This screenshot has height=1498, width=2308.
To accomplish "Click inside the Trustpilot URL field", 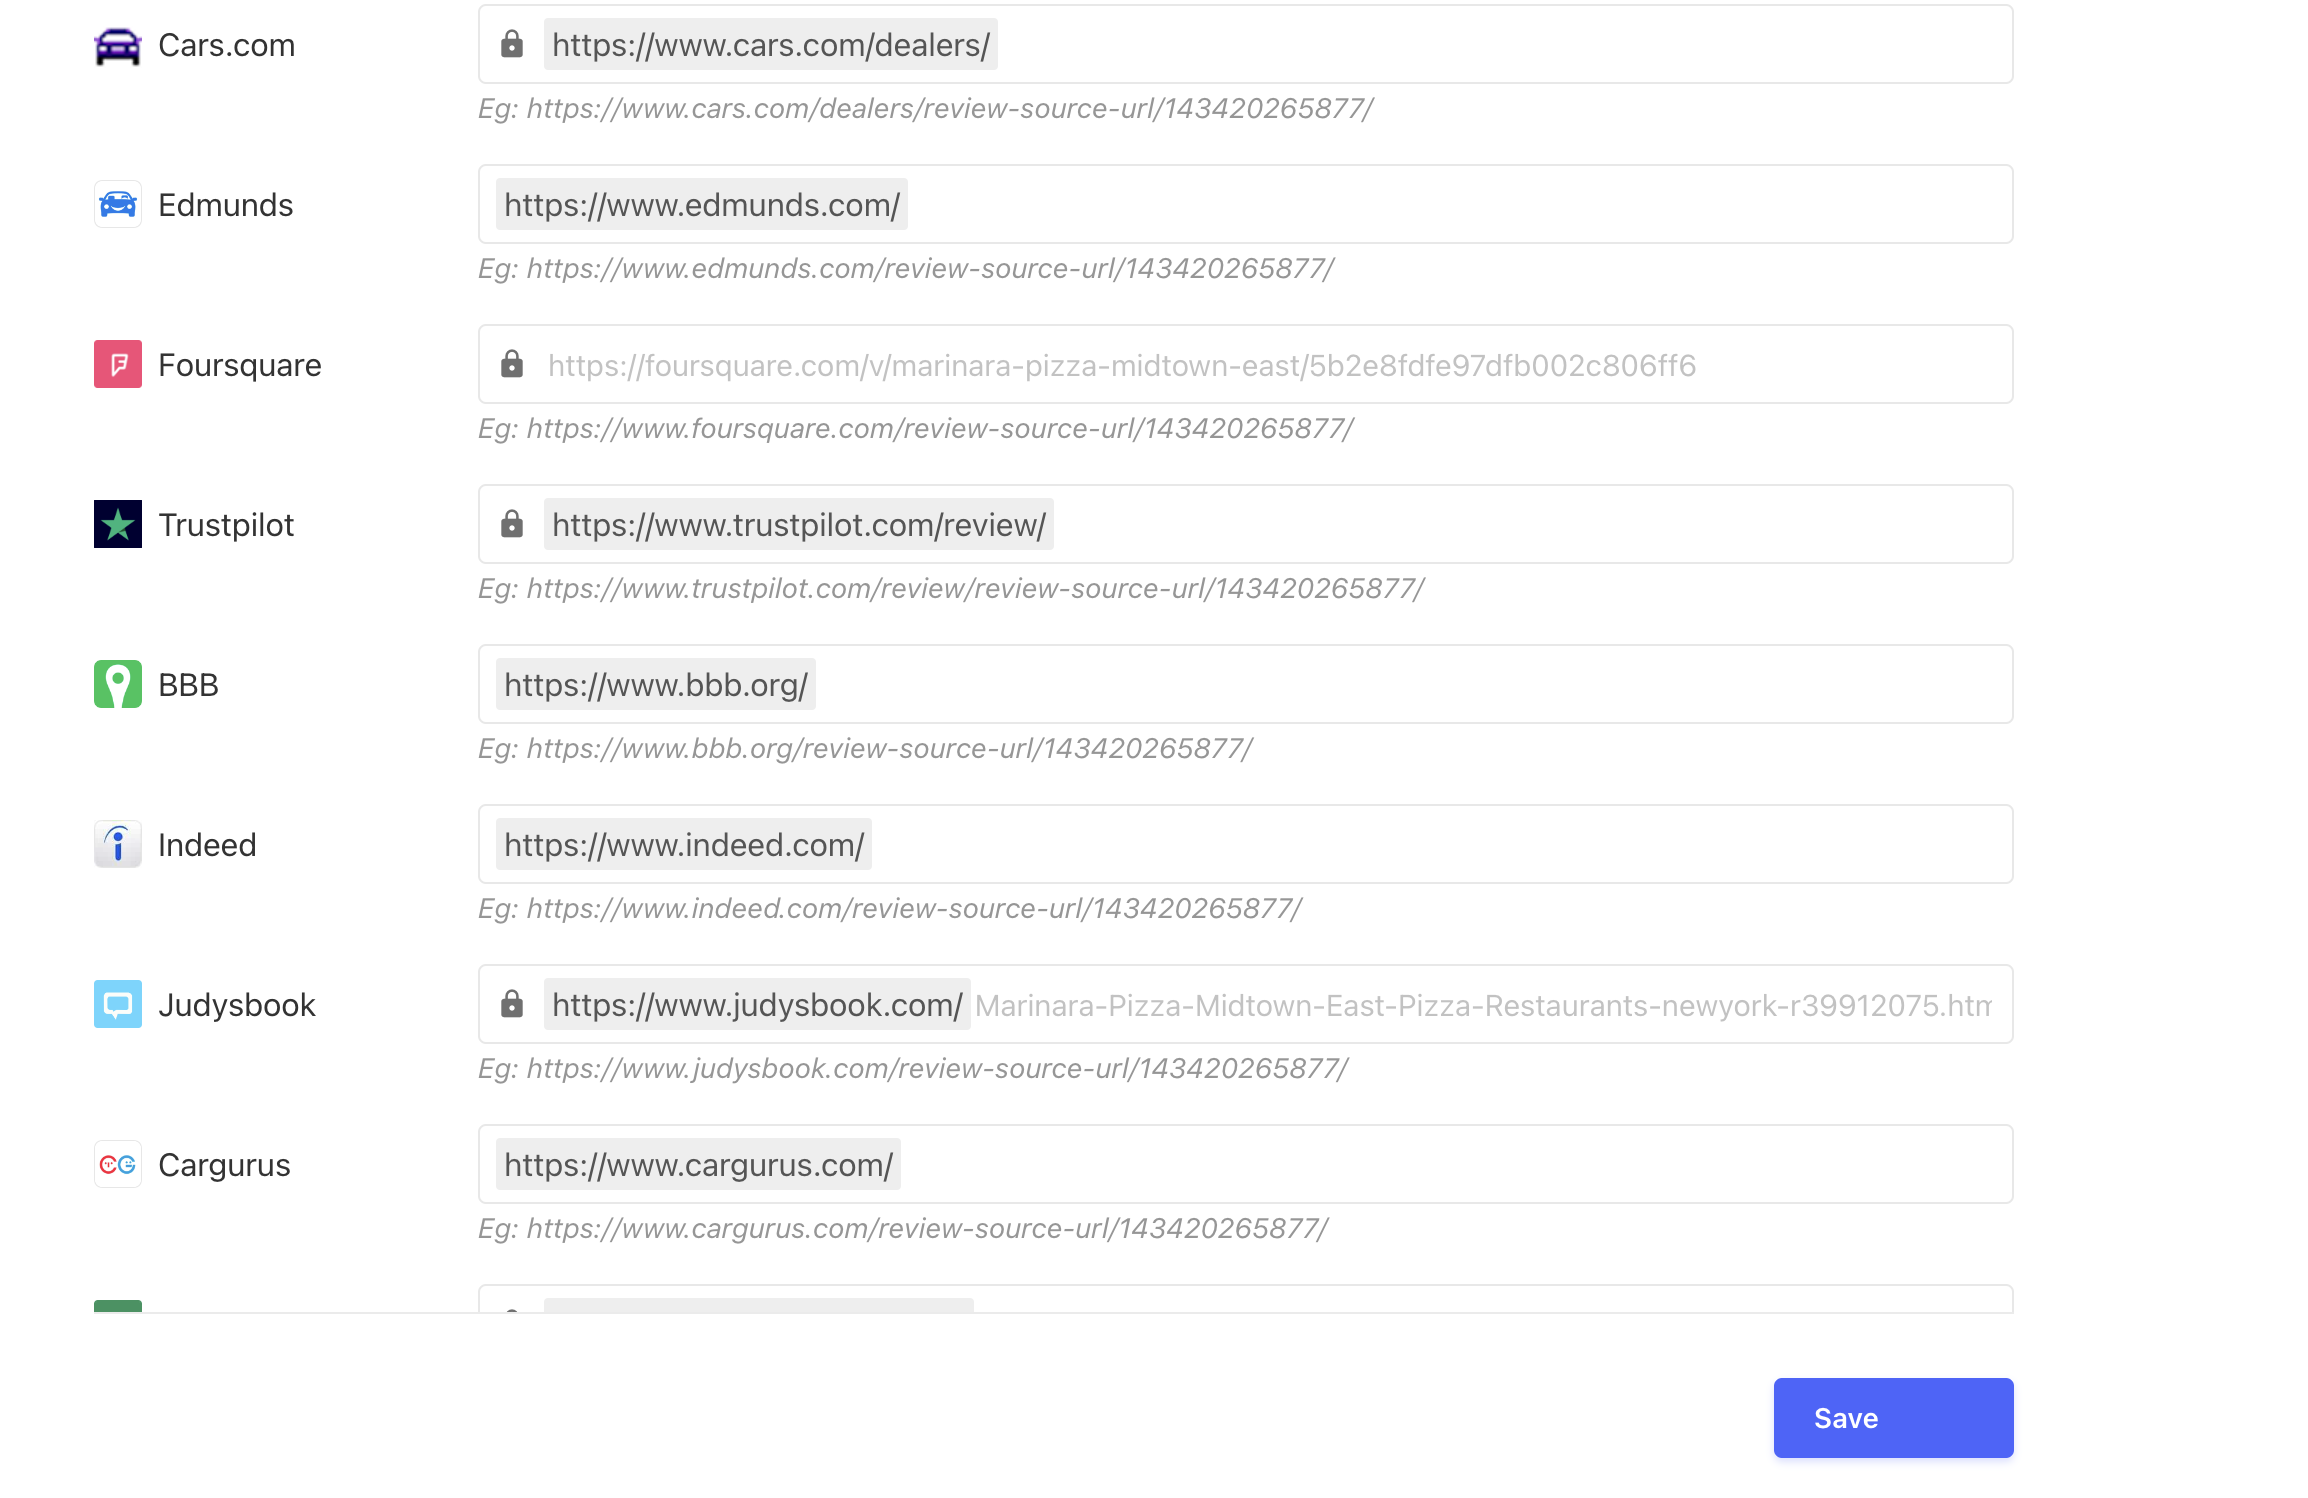I will (x=1245, y=525).
